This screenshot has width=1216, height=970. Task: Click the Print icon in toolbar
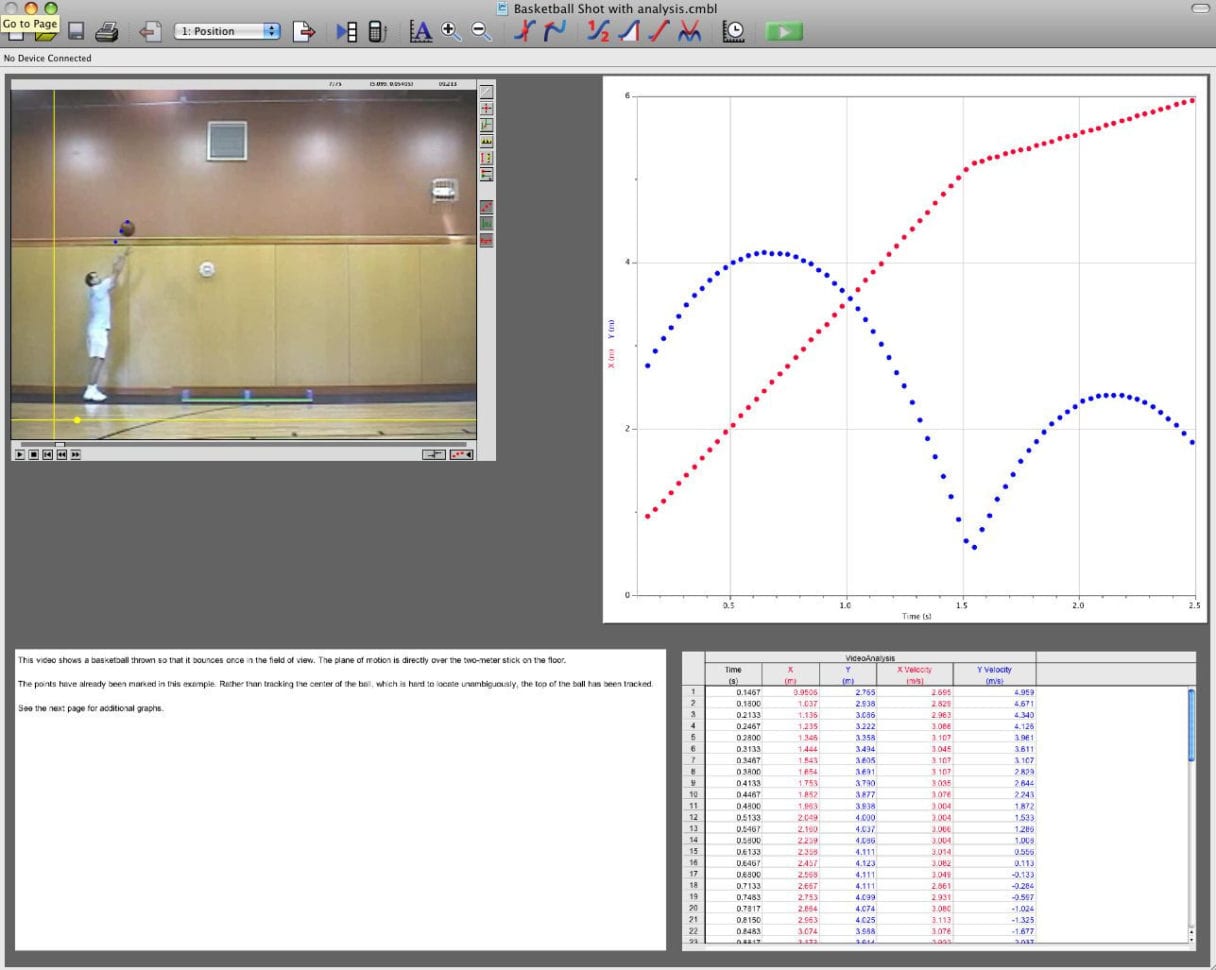pos(107,32)
